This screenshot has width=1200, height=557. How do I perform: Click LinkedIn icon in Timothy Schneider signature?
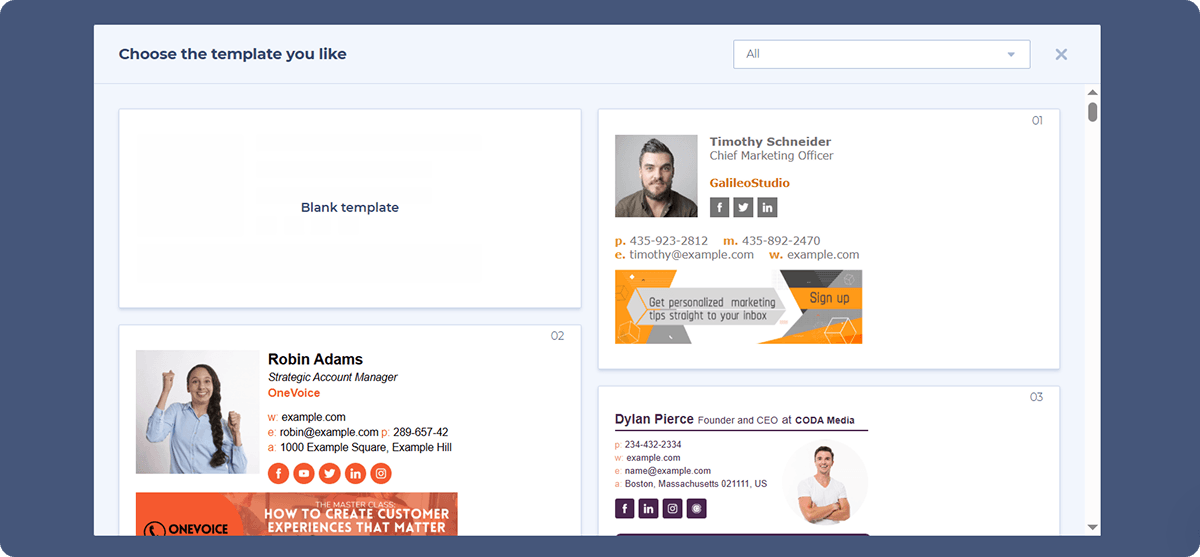[767, 207]
